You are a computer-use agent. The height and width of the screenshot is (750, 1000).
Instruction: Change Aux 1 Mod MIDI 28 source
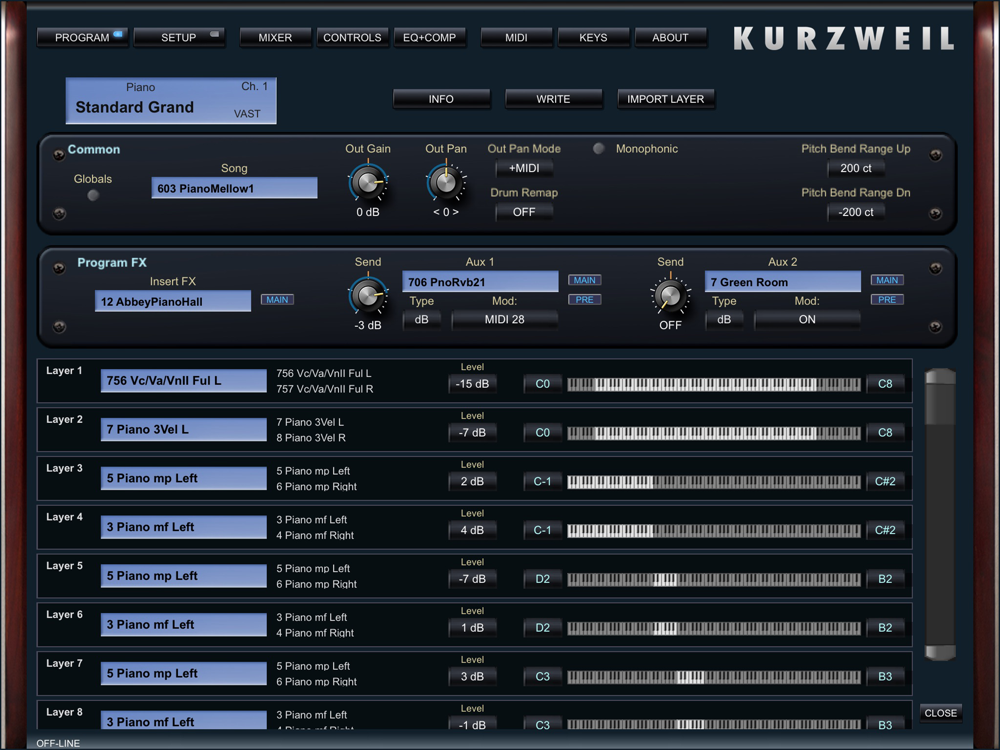(504, 320)
